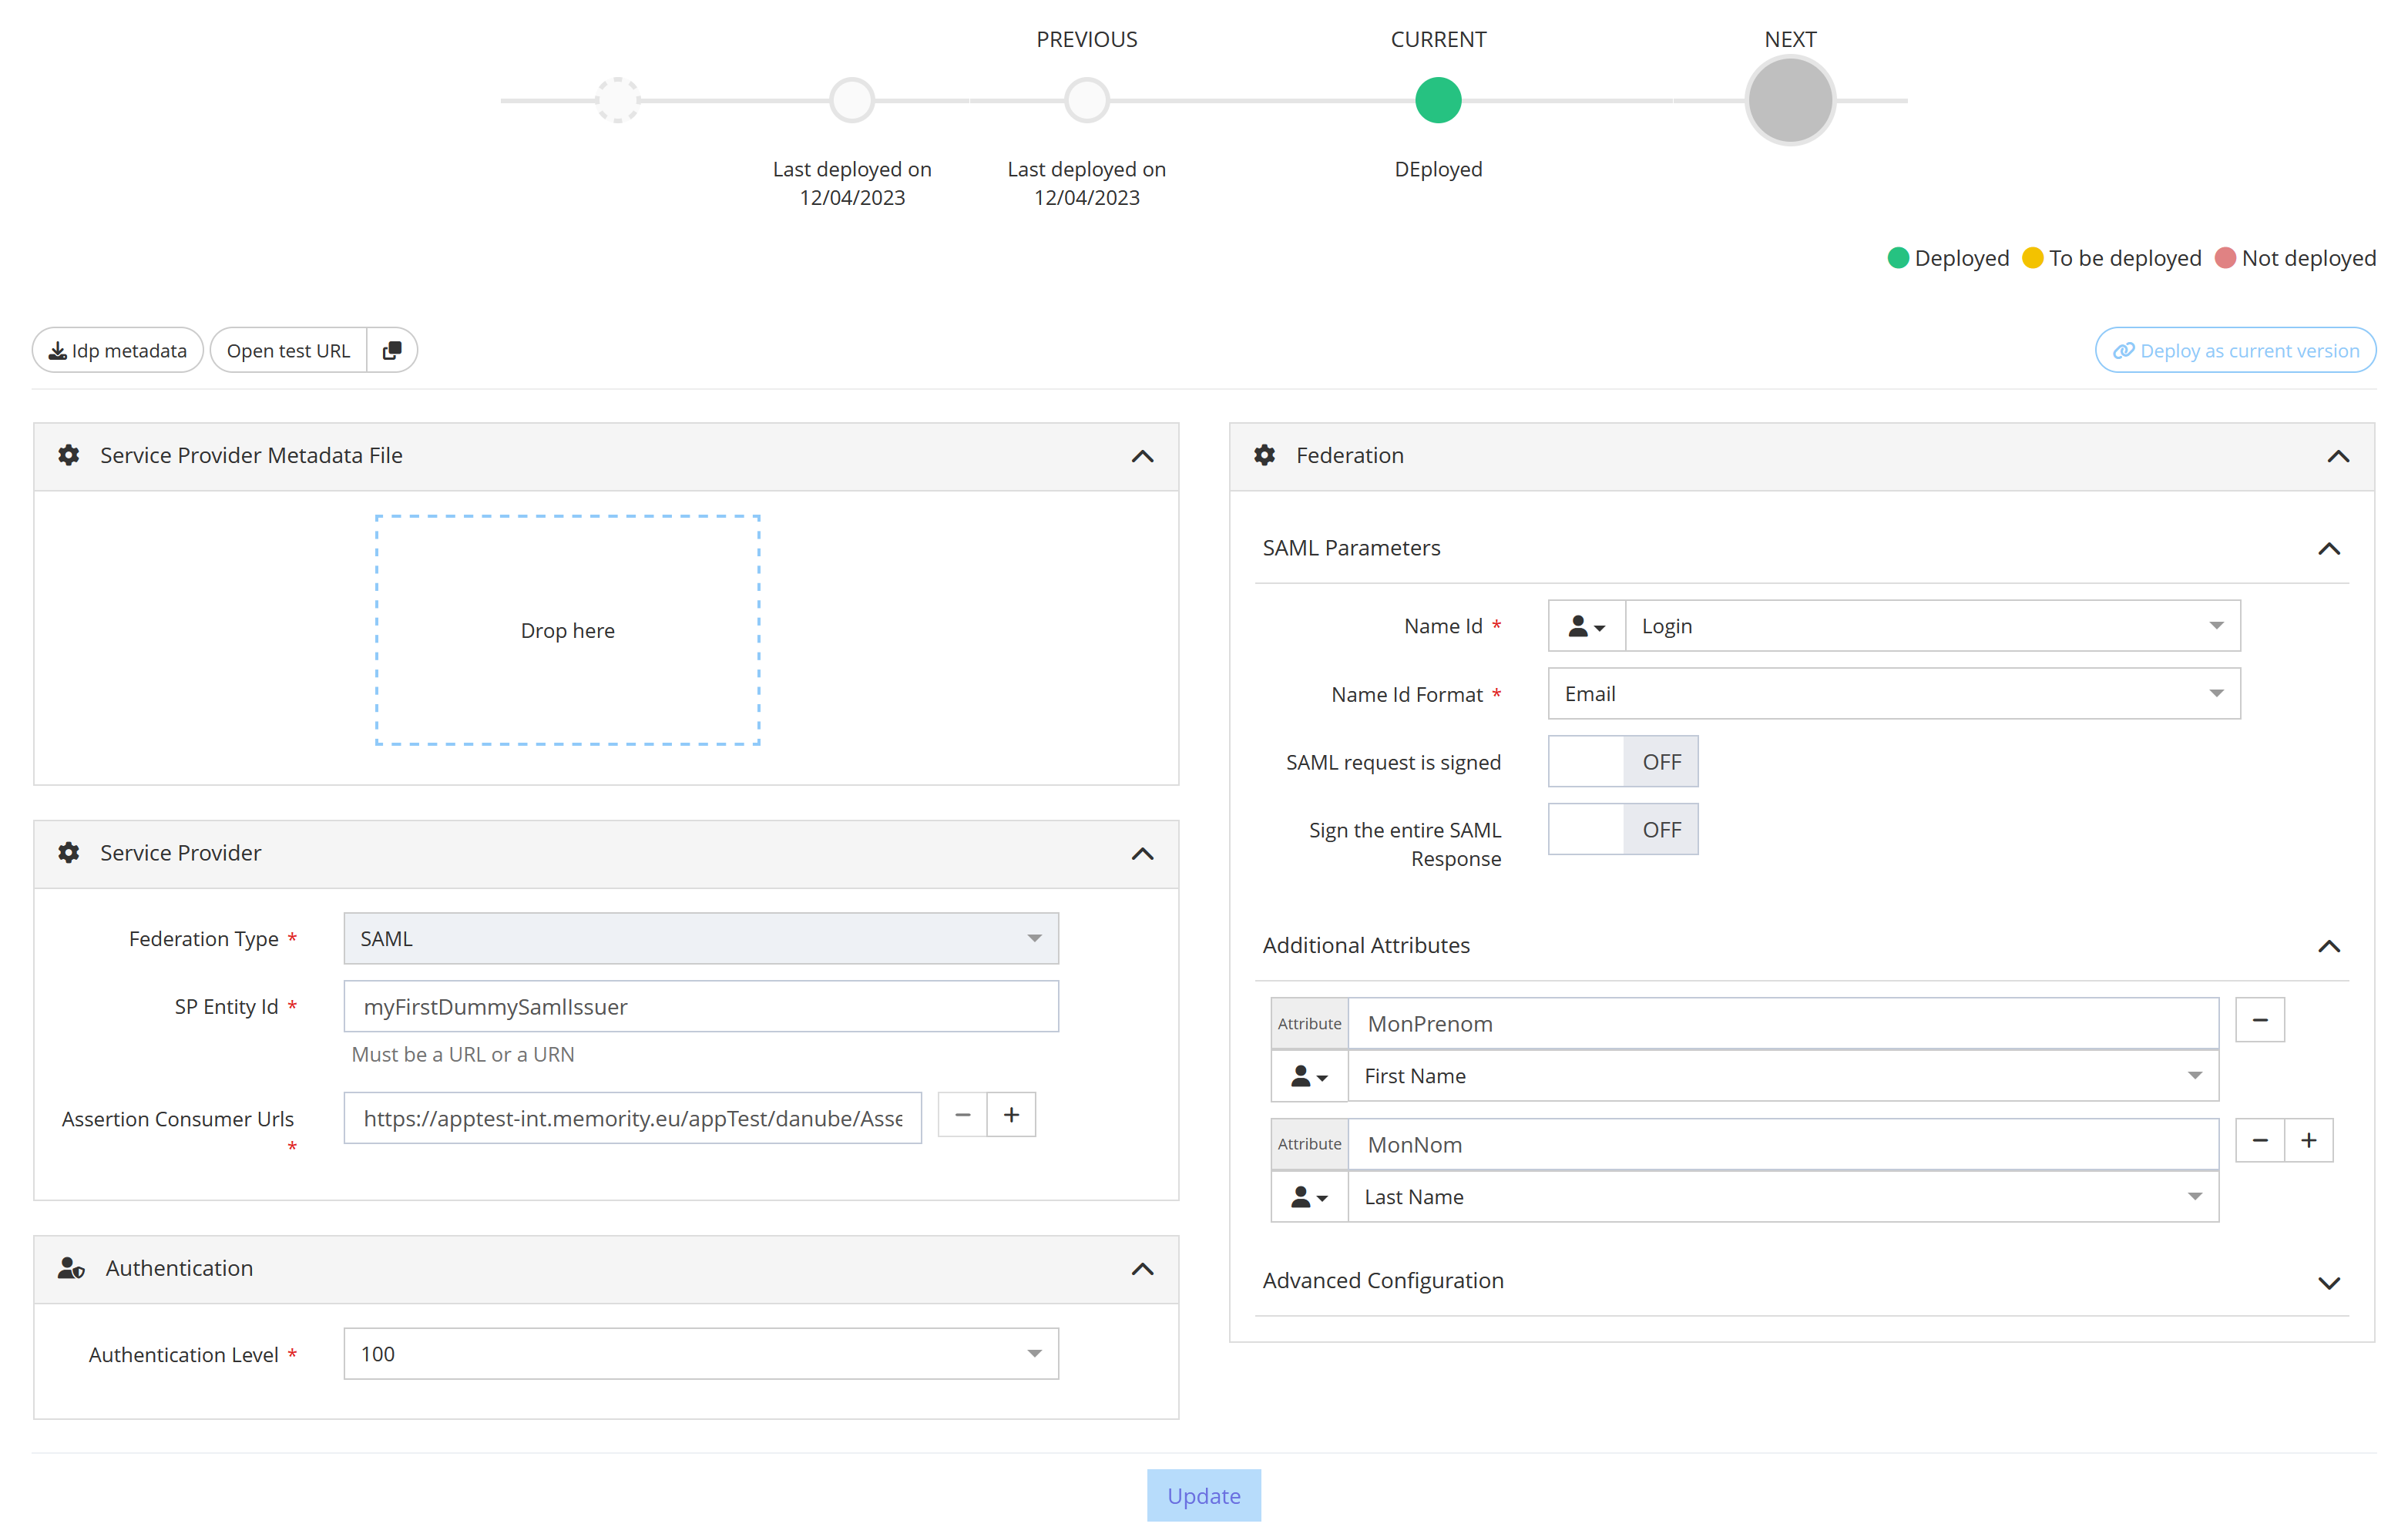Collapse the SAML Parameters section
The image size is (2408, 1527).
click(2328, 549)
